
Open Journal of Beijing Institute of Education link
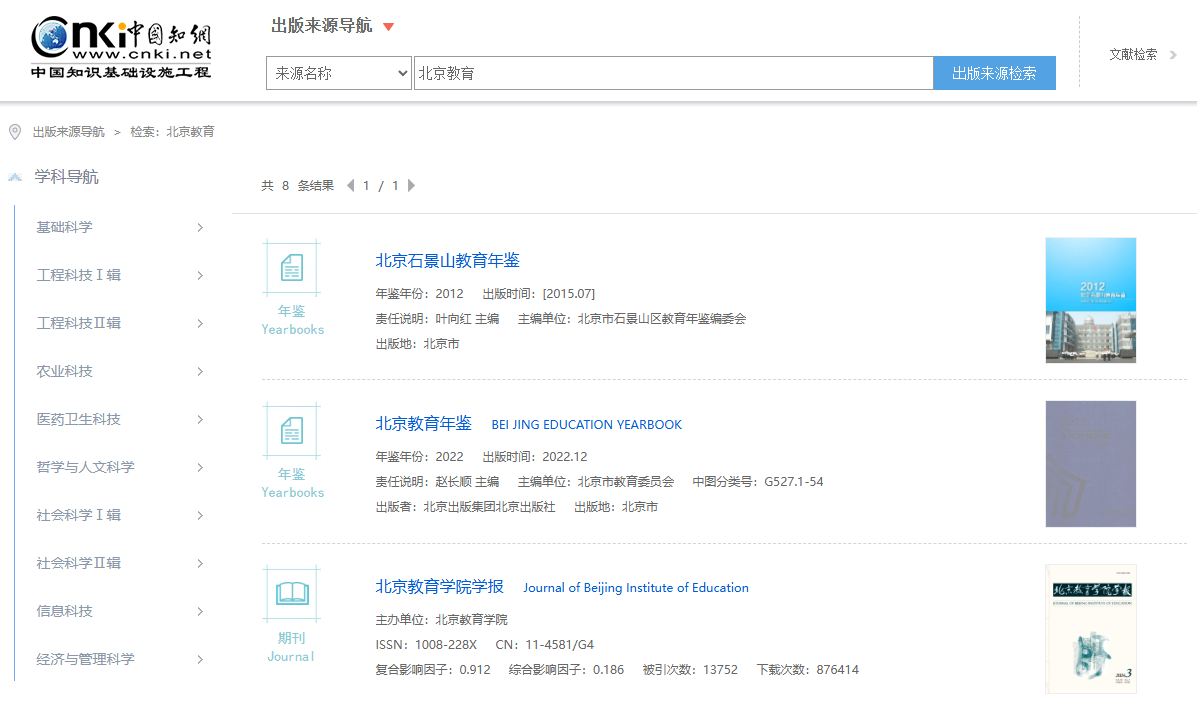pyautogui.click(x=636, y=588)
